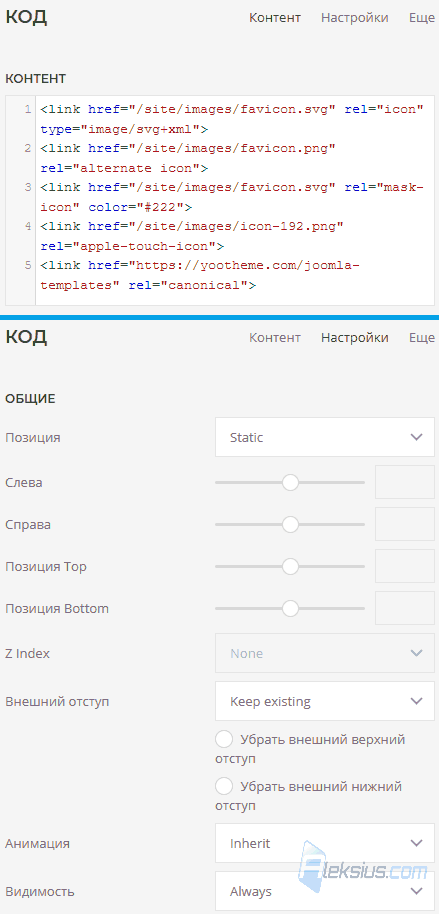Focus the Справа value input box
The width and height of the screenshot is (439, 914).
click(405, 524)
